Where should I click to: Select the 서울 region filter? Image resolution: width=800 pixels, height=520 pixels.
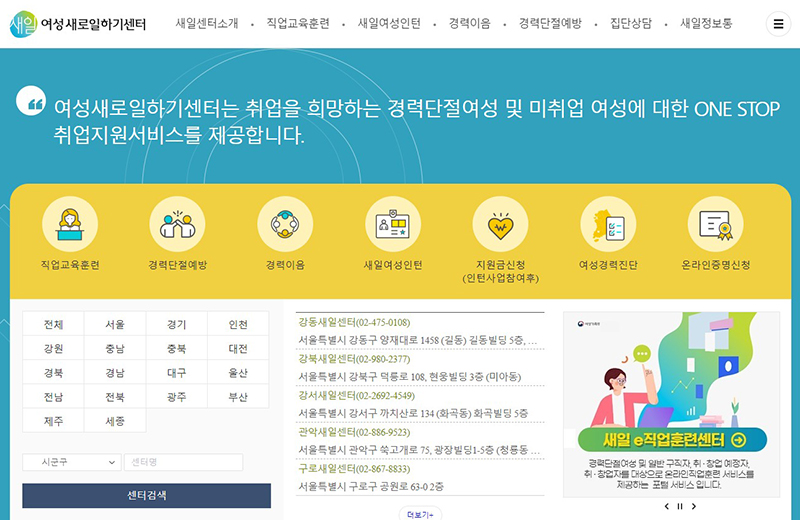115,324
